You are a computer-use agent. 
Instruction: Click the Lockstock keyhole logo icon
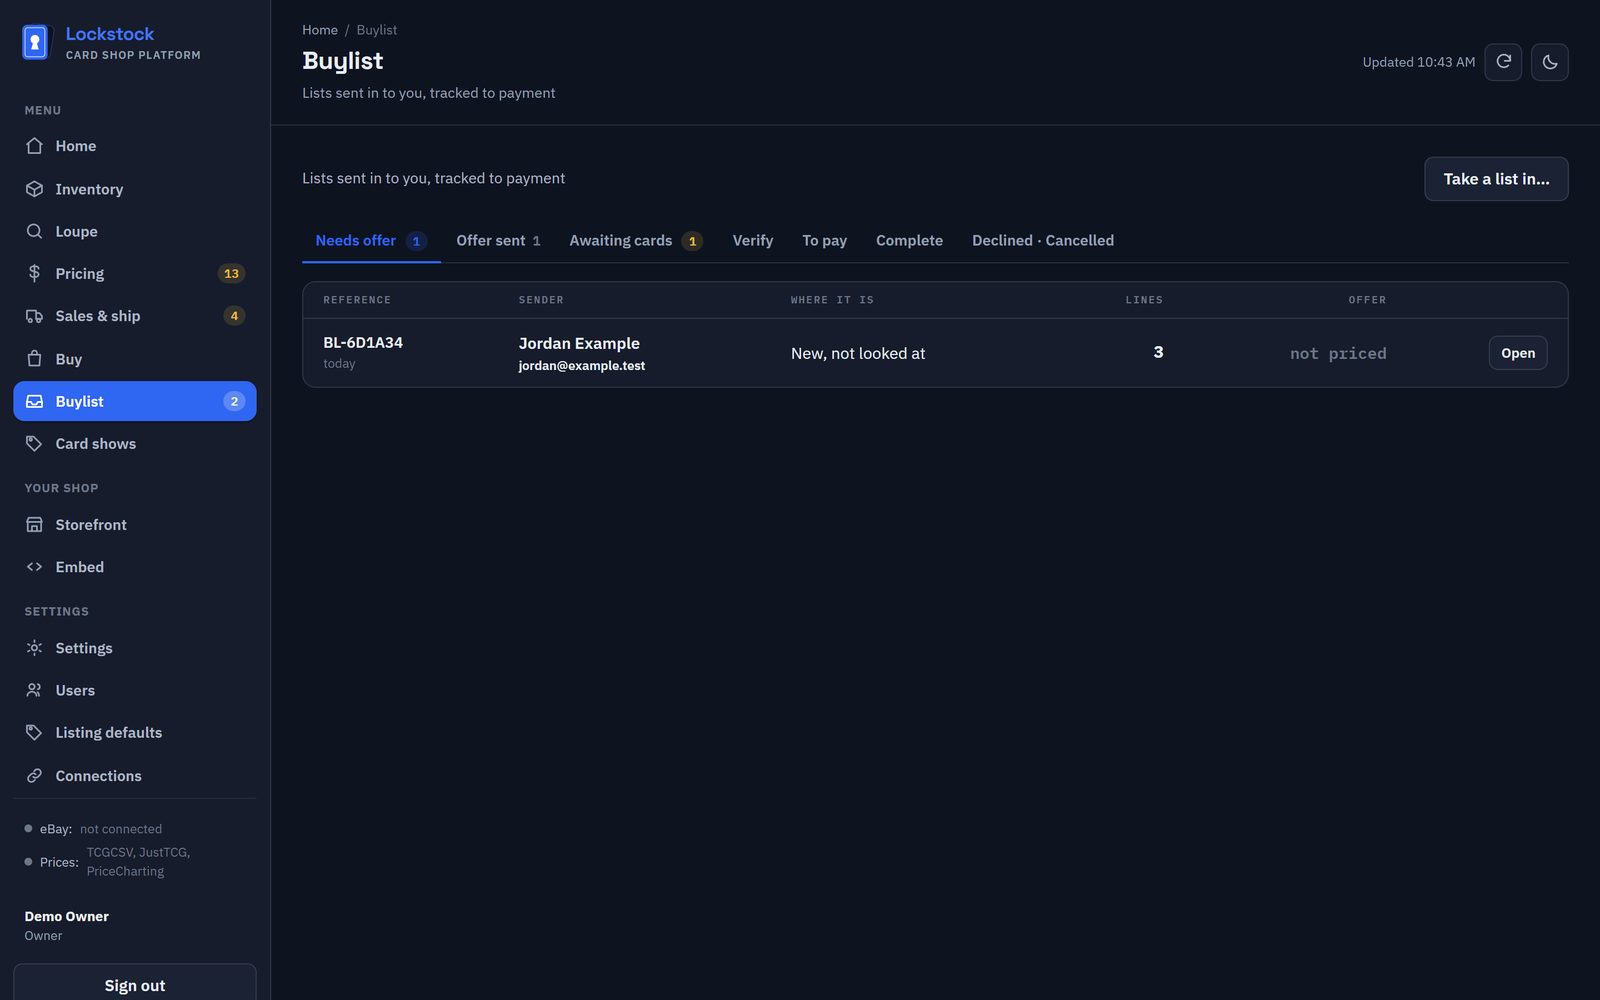tap(35, 42)
